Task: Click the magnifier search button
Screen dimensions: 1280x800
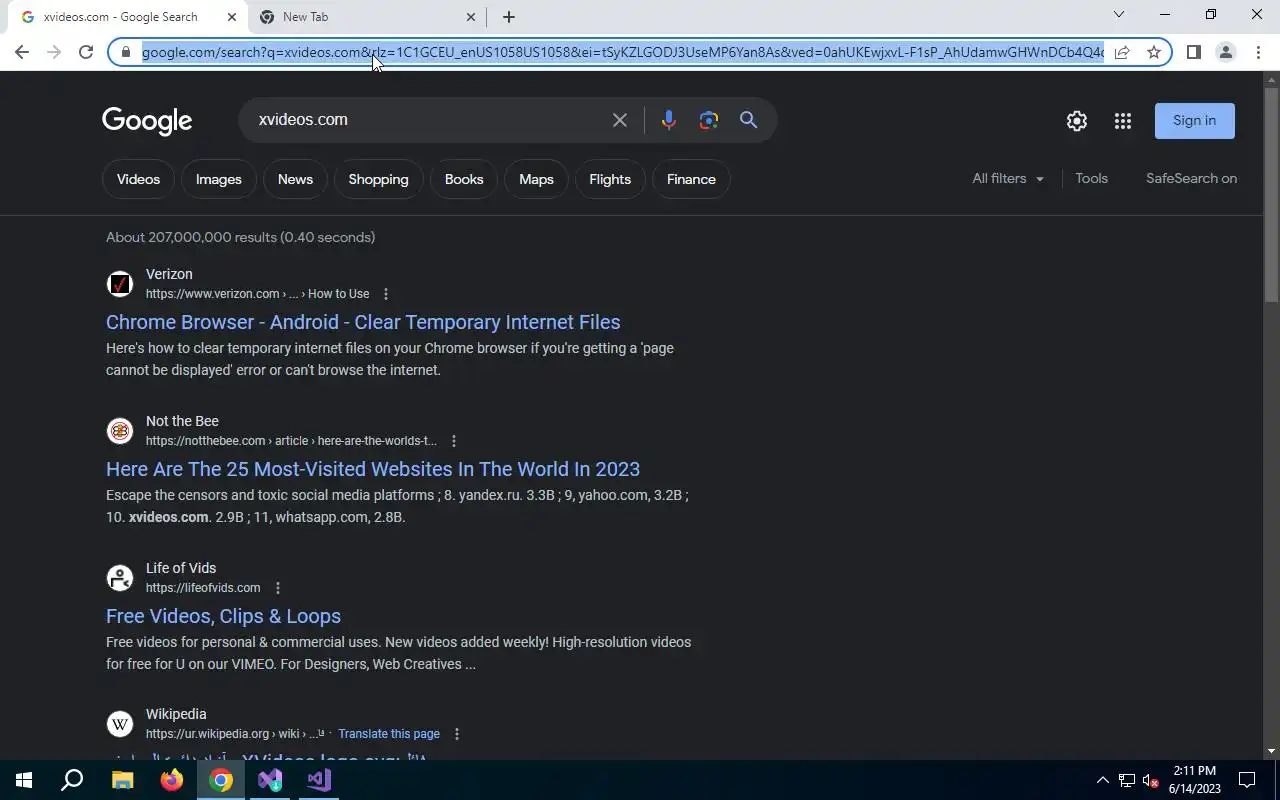Action: [x=748, y=120]
